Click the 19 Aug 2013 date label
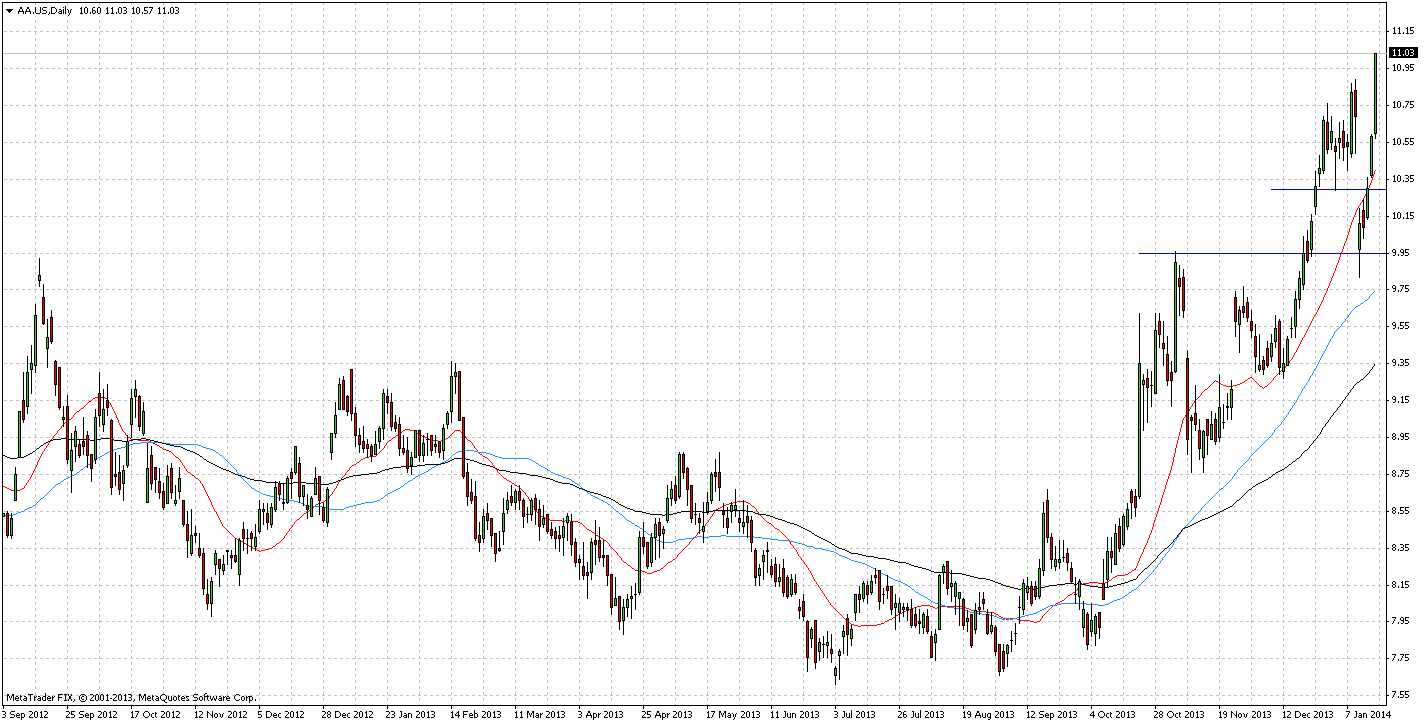The image size is (1426, 723). [987, 715]
